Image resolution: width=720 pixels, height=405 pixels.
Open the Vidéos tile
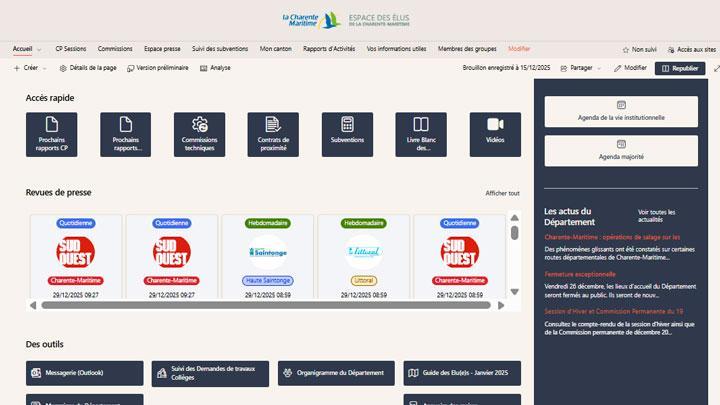[x=495, y=135]
